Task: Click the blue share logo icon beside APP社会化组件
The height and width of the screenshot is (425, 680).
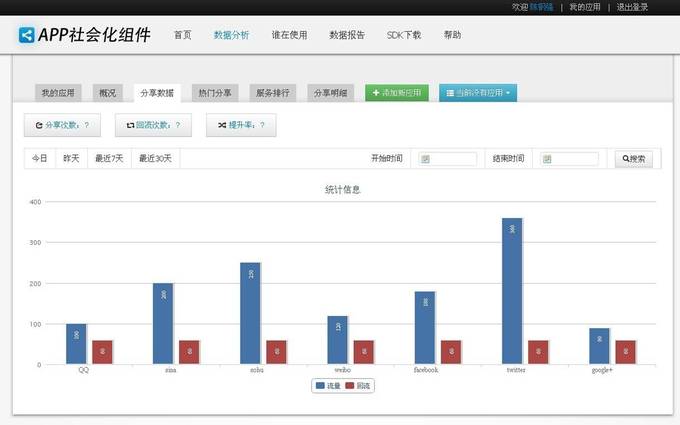Action: tap(26, 35)
